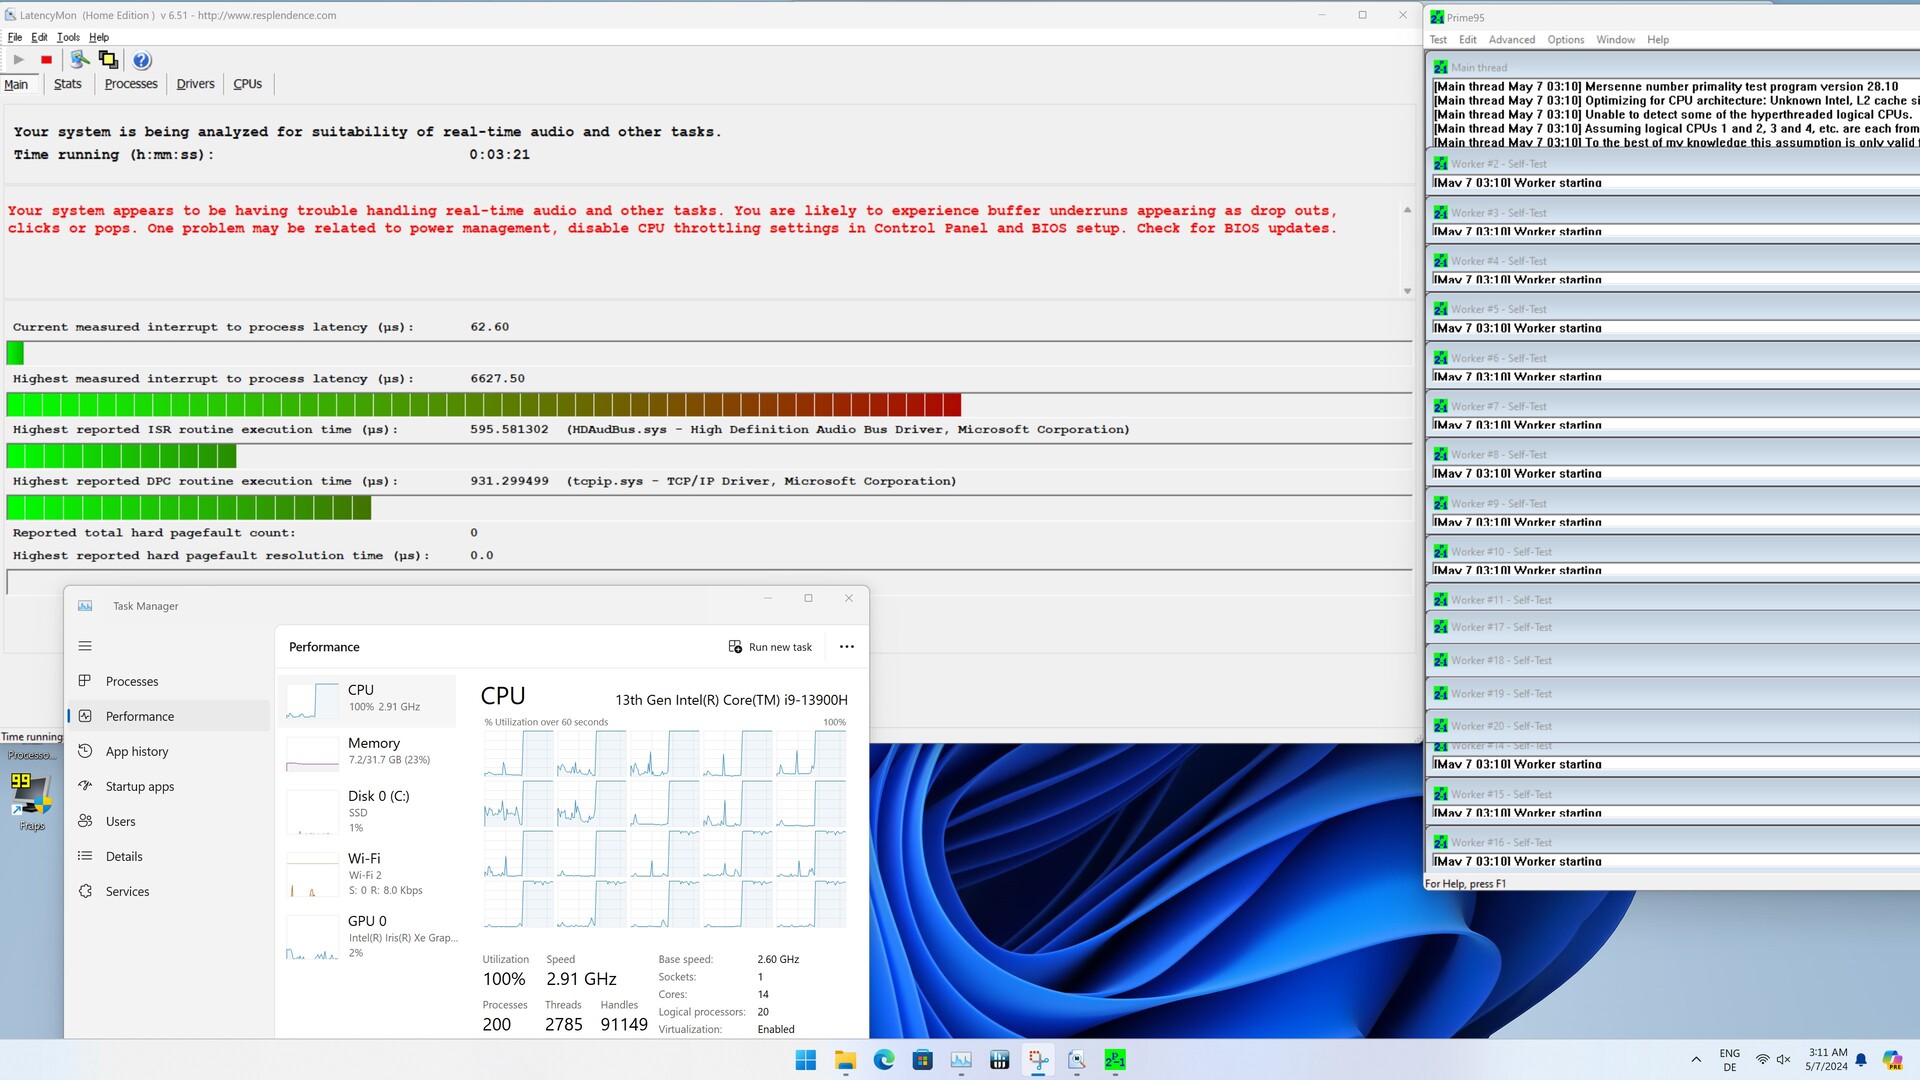
Task: Switch to the Drivers tab
Action: (x=195, y=84)
